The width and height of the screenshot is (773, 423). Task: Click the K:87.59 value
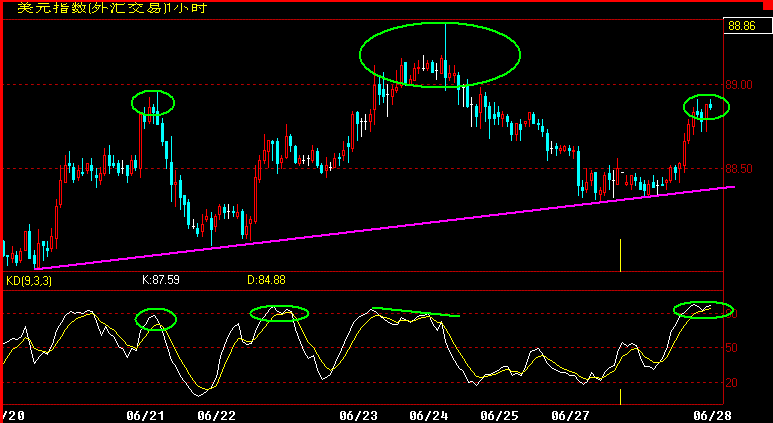point(161,281)
